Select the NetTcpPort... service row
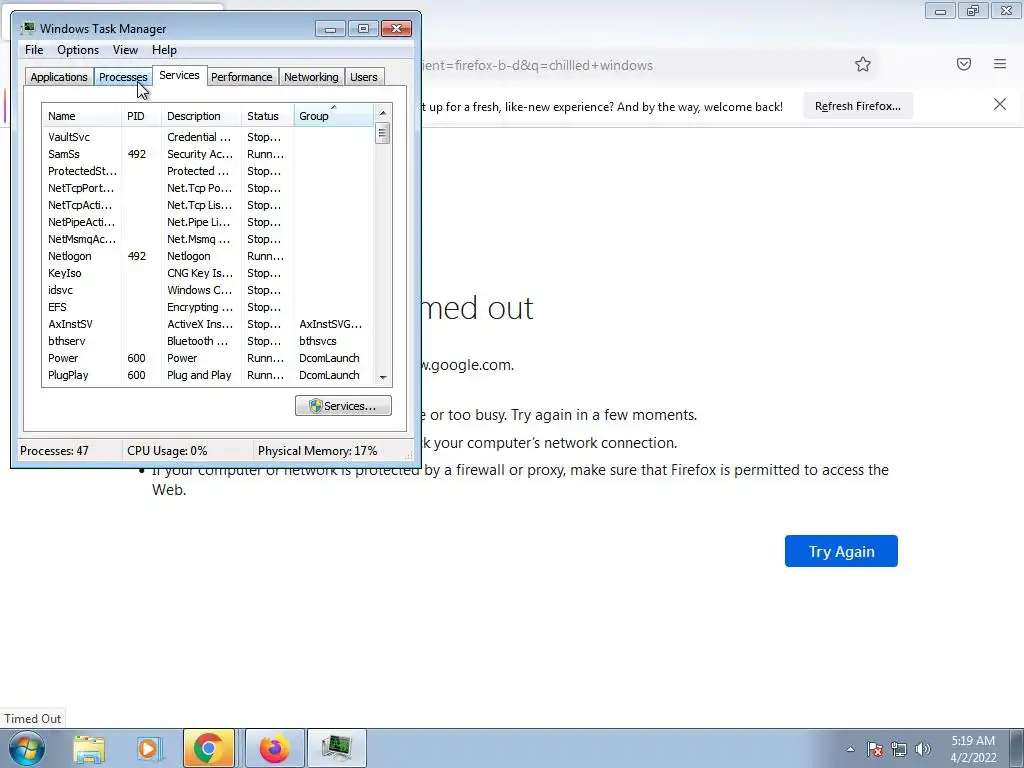Screen dimensions: 1024x768 (x=208, y=188)
